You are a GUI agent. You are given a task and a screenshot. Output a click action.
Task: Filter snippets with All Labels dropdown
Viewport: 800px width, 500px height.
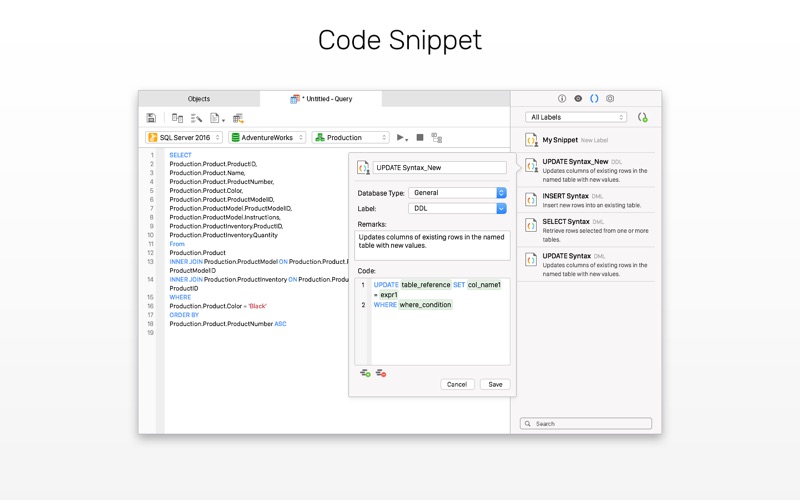[576, 118]
